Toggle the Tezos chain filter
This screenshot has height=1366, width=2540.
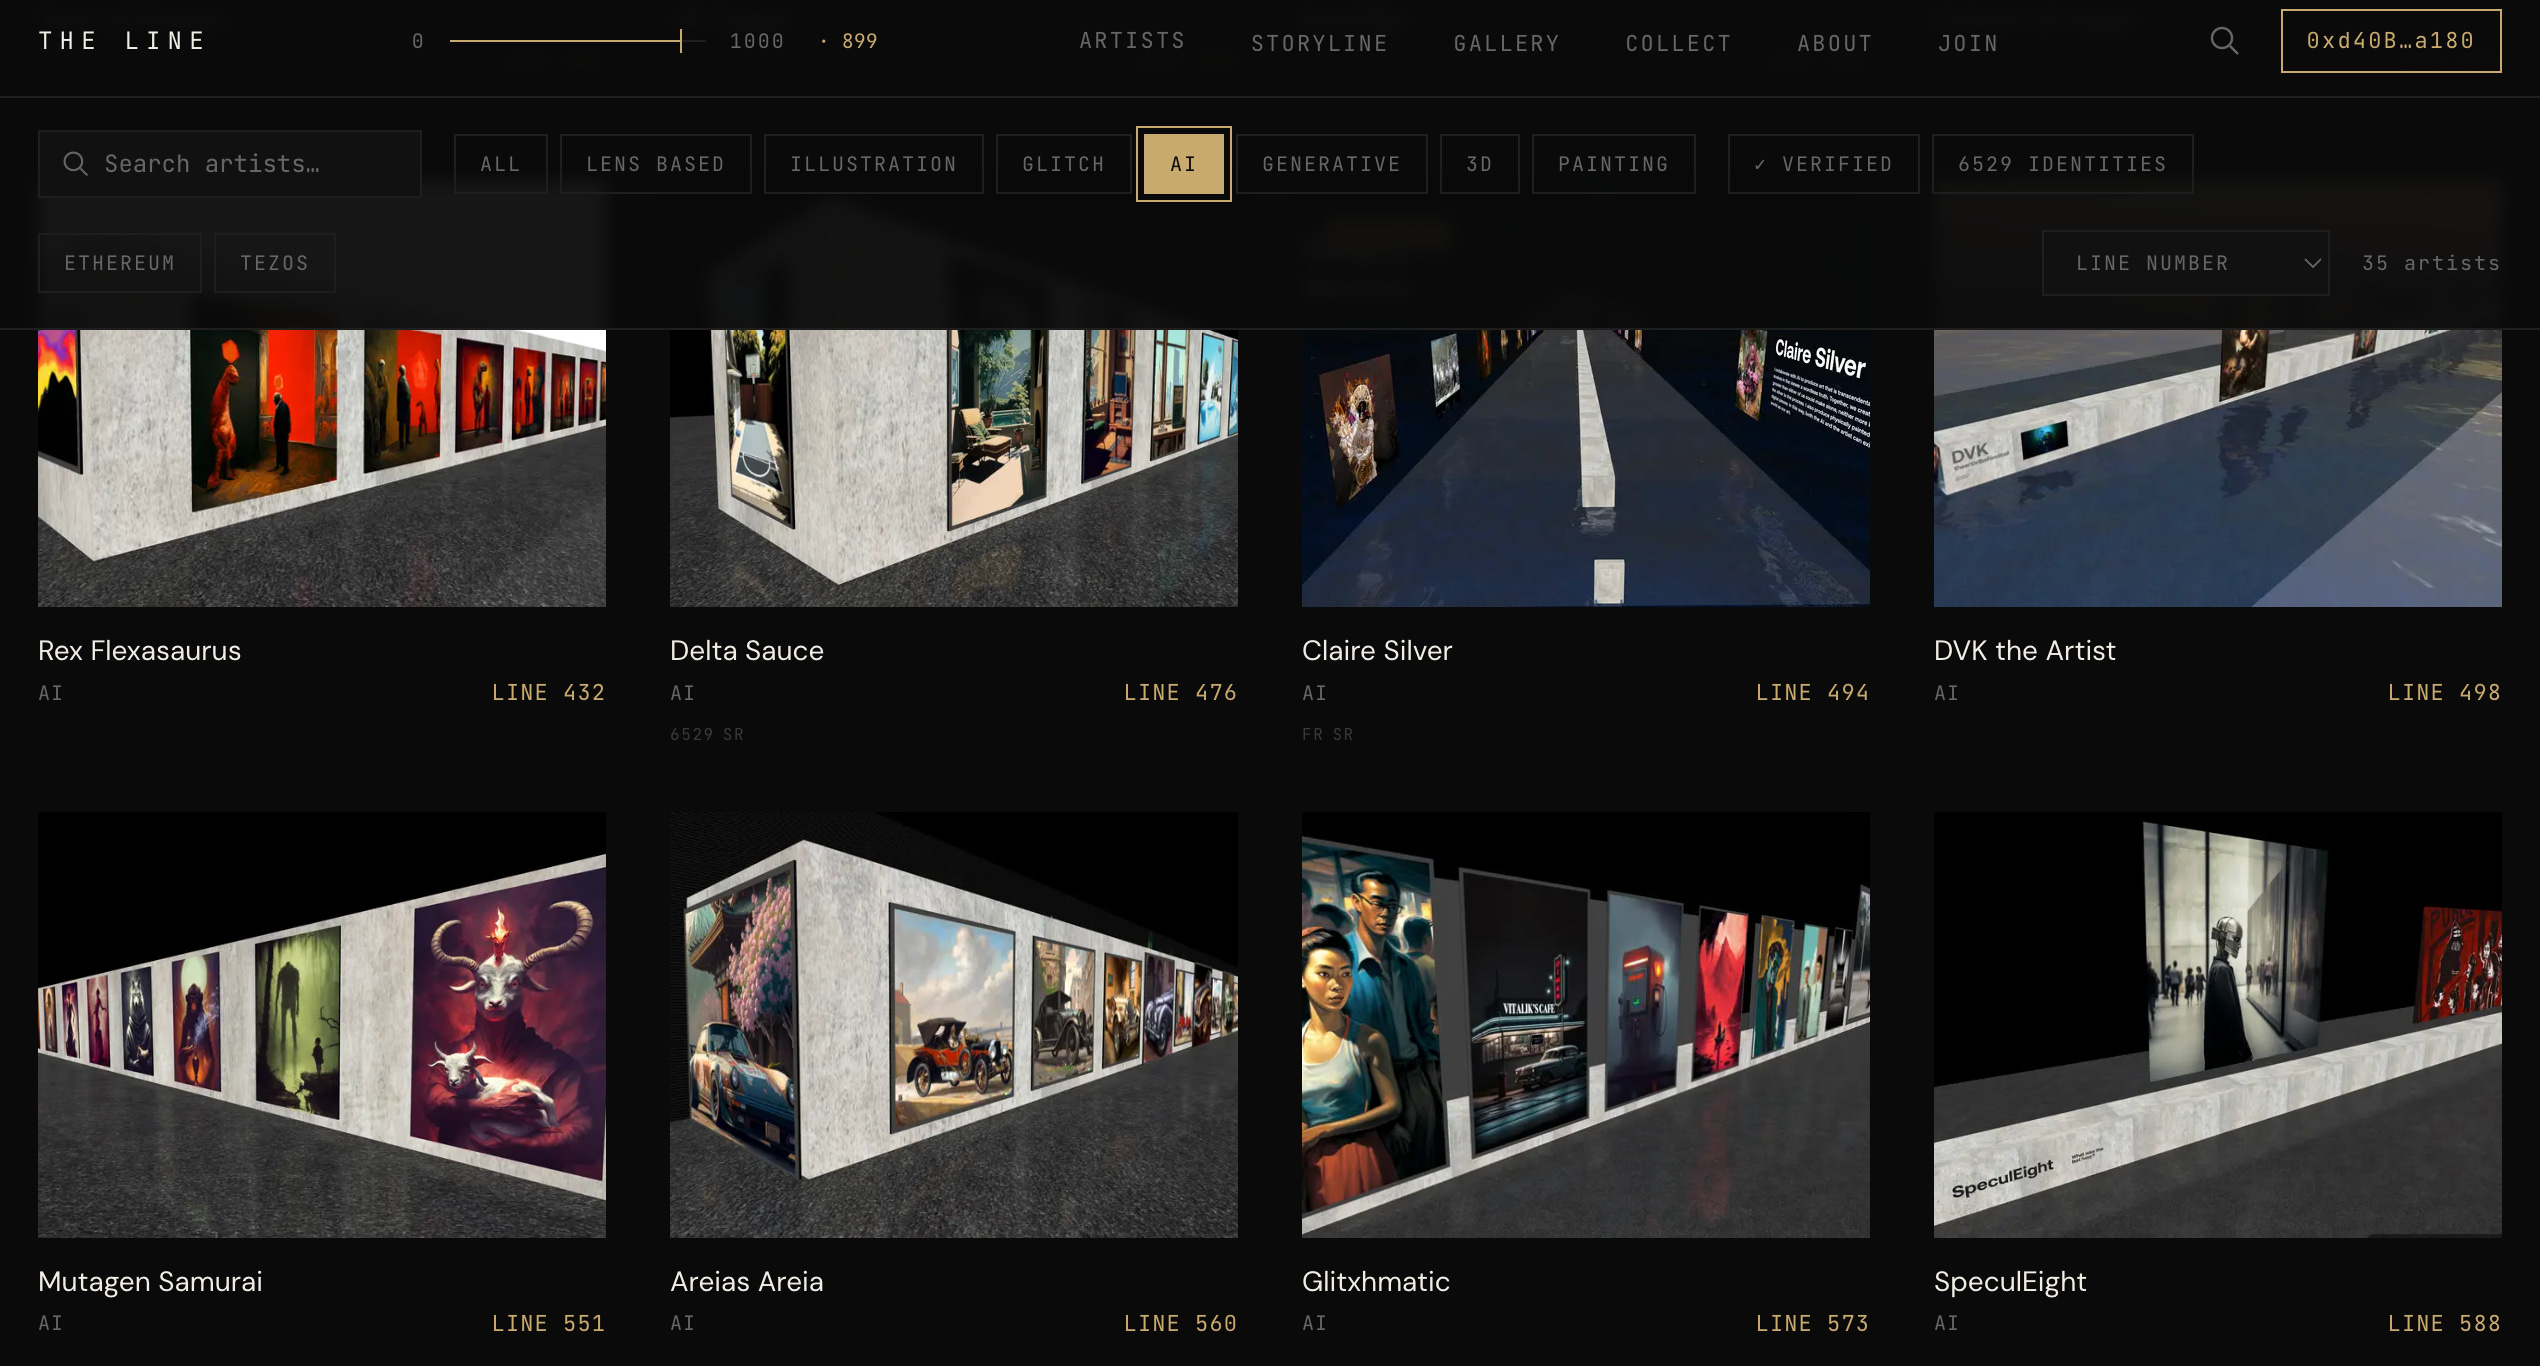pyautogui.click(x=274, y=263)
